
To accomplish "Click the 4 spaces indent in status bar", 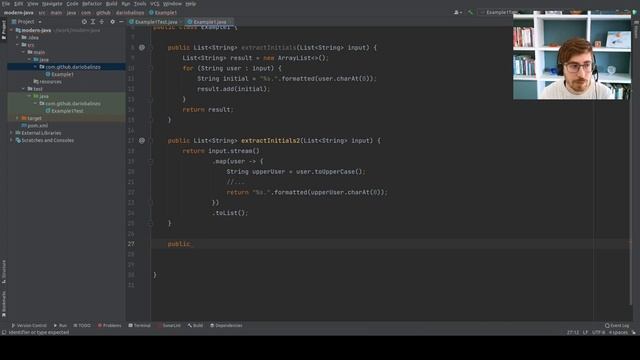I will tap(618, 333).
